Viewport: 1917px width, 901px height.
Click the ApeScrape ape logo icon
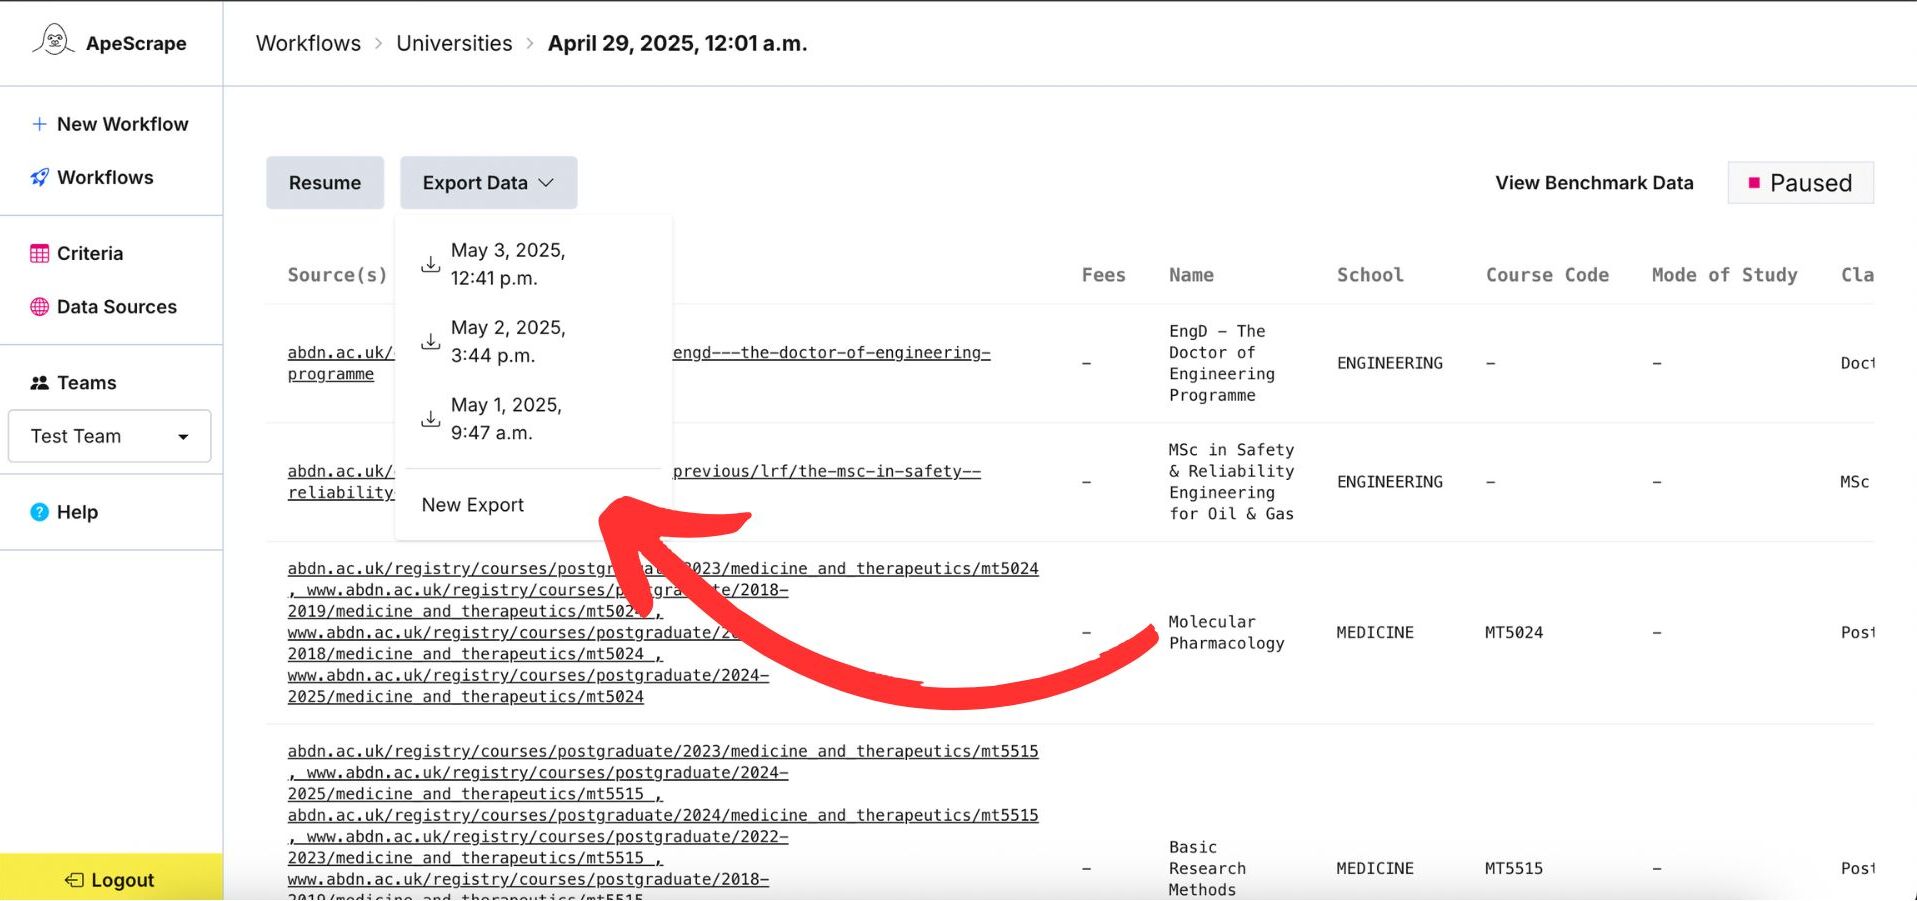pyautogui.click(x=54, y=41)
